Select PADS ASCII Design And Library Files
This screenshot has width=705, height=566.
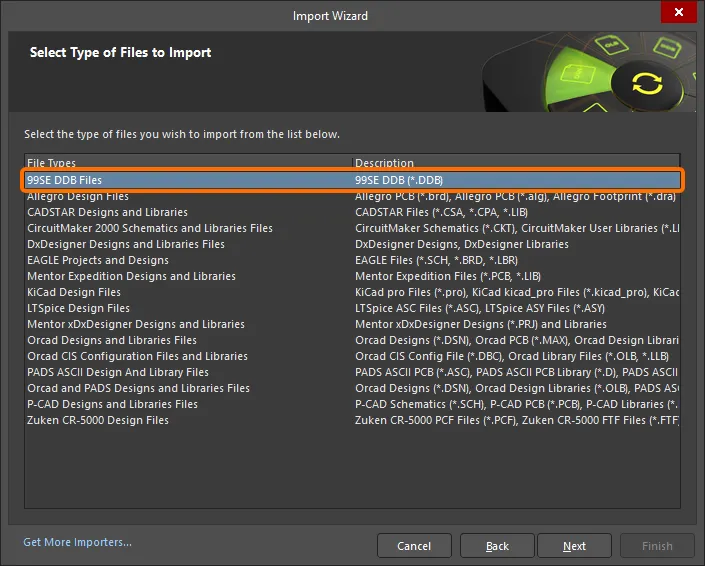(118, 372)
